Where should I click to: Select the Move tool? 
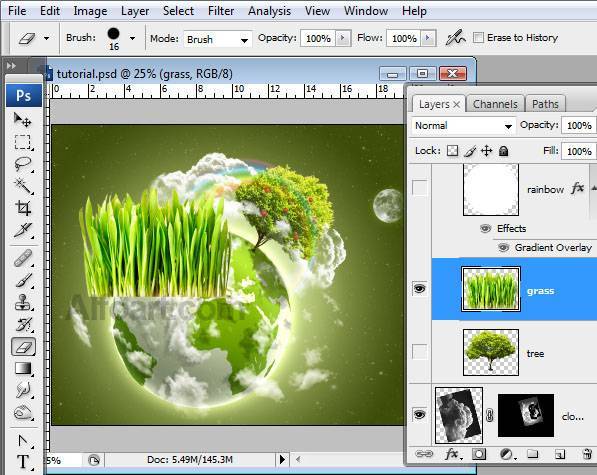[x=23, y=120]
